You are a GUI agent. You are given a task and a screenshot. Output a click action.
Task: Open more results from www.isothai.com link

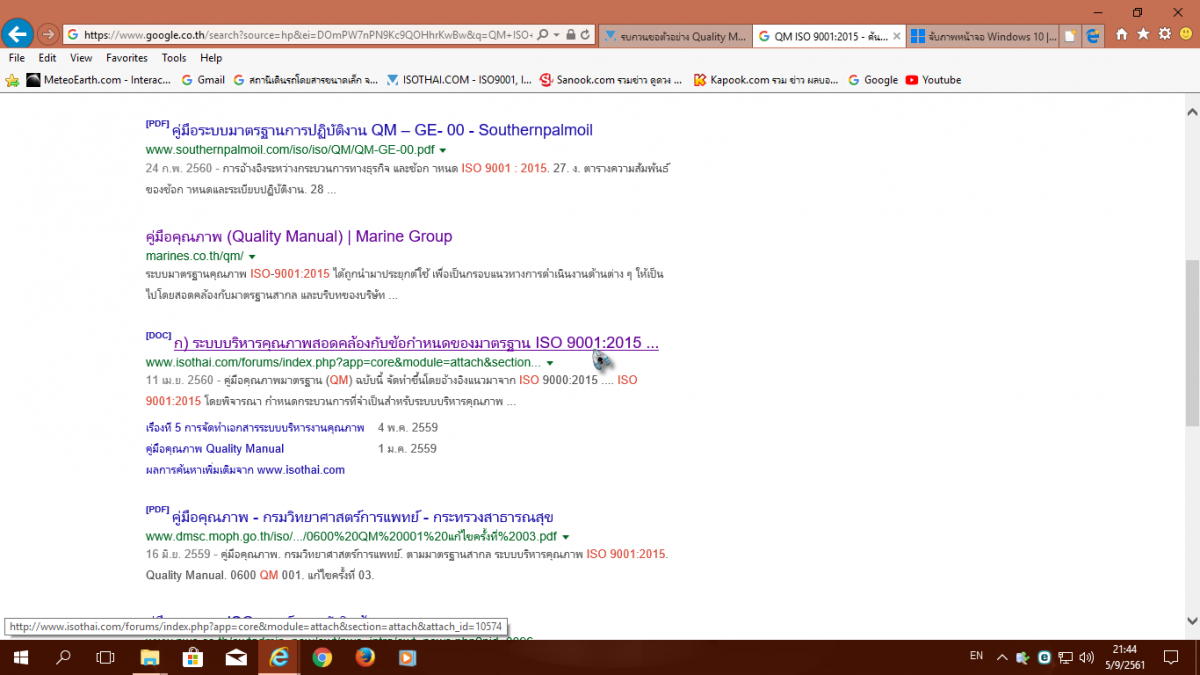[245, 470]
